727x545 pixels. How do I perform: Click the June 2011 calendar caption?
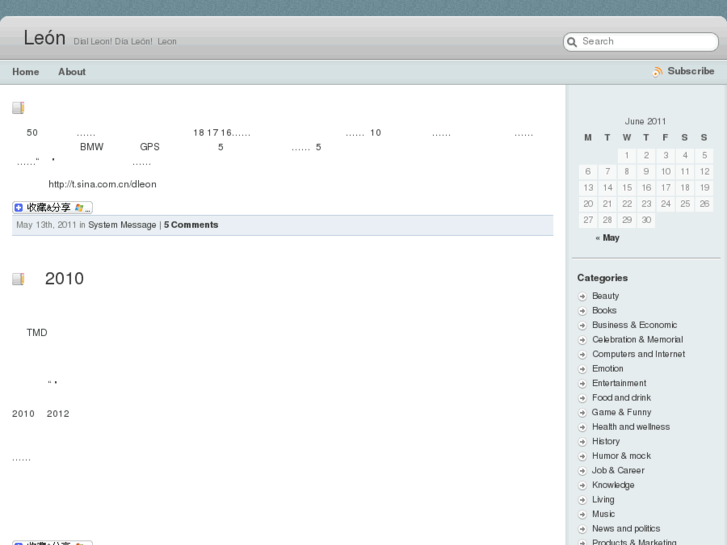645,122
